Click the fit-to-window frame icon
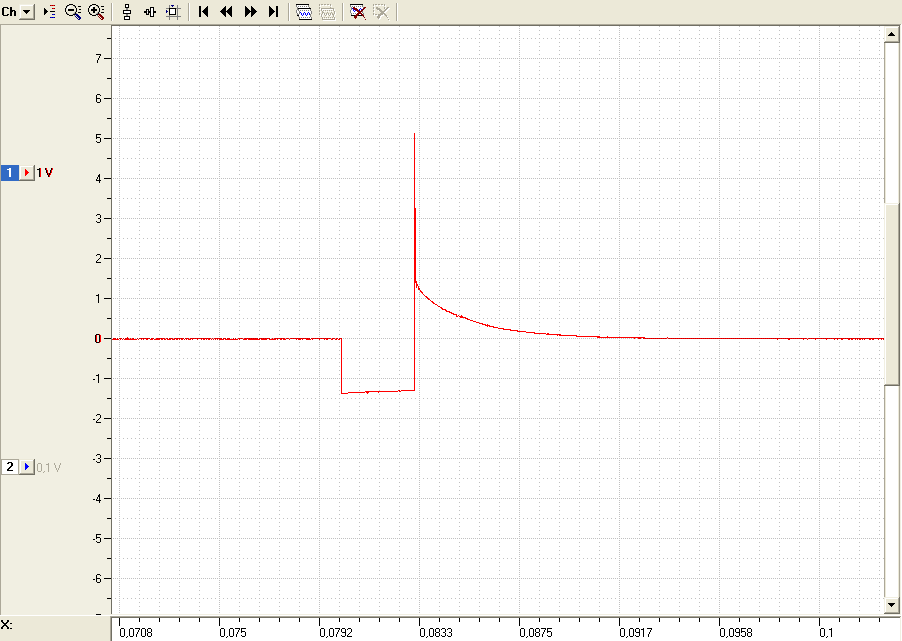902x641 pixels. pyautogui.click(x=173, y=12)
